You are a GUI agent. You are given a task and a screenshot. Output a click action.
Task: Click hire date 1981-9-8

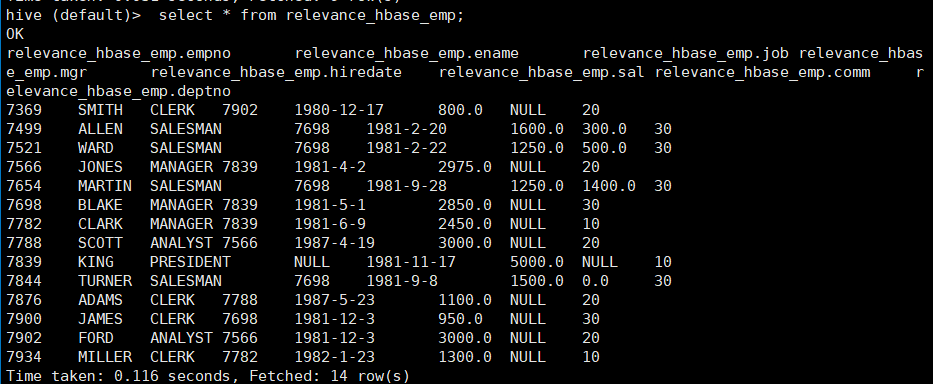(x=402, y=280)
